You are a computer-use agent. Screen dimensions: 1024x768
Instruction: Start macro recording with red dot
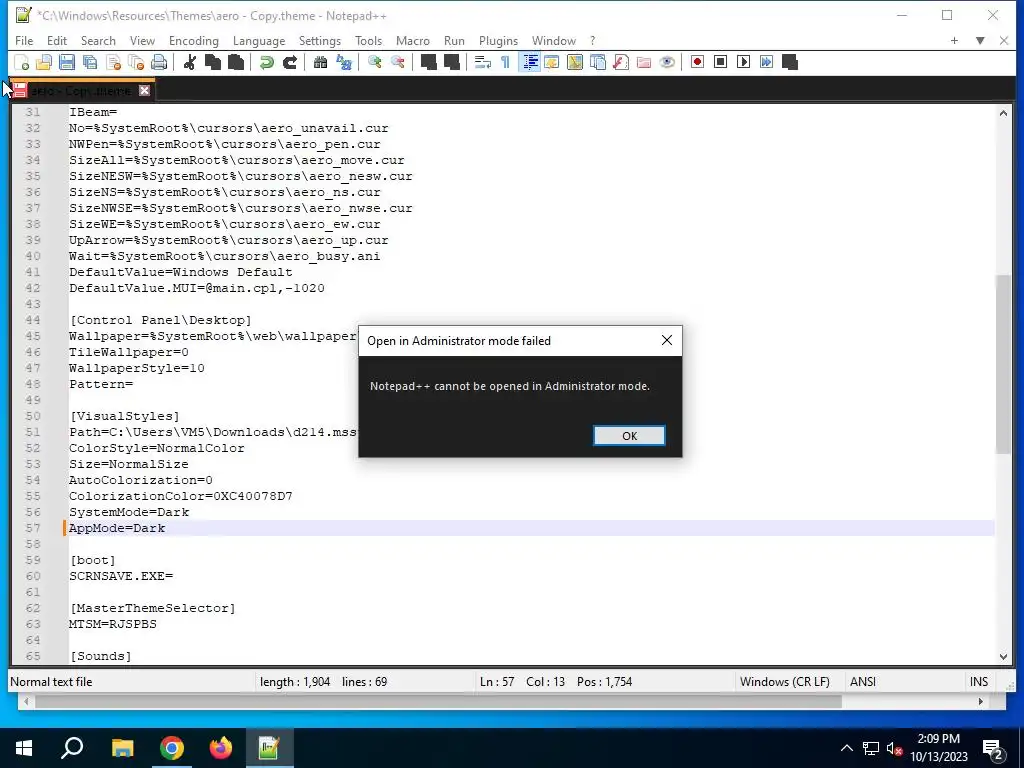[x=697, y=62]
